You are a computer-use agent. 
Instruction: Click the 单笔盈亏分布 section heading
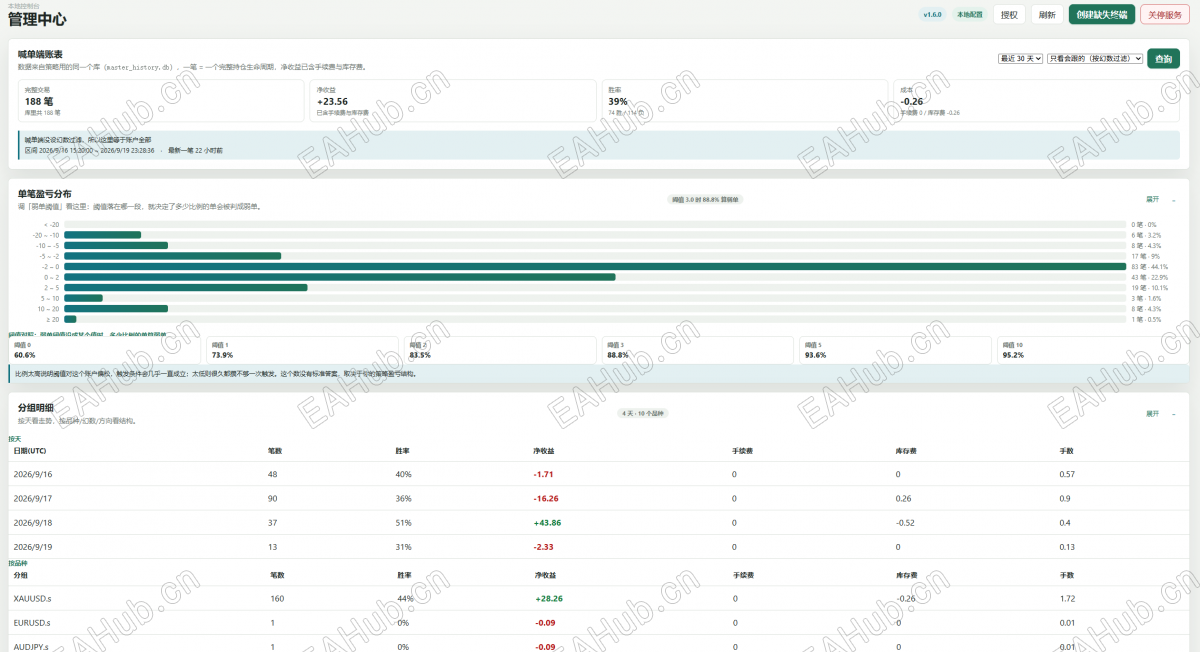click(45, 194)
